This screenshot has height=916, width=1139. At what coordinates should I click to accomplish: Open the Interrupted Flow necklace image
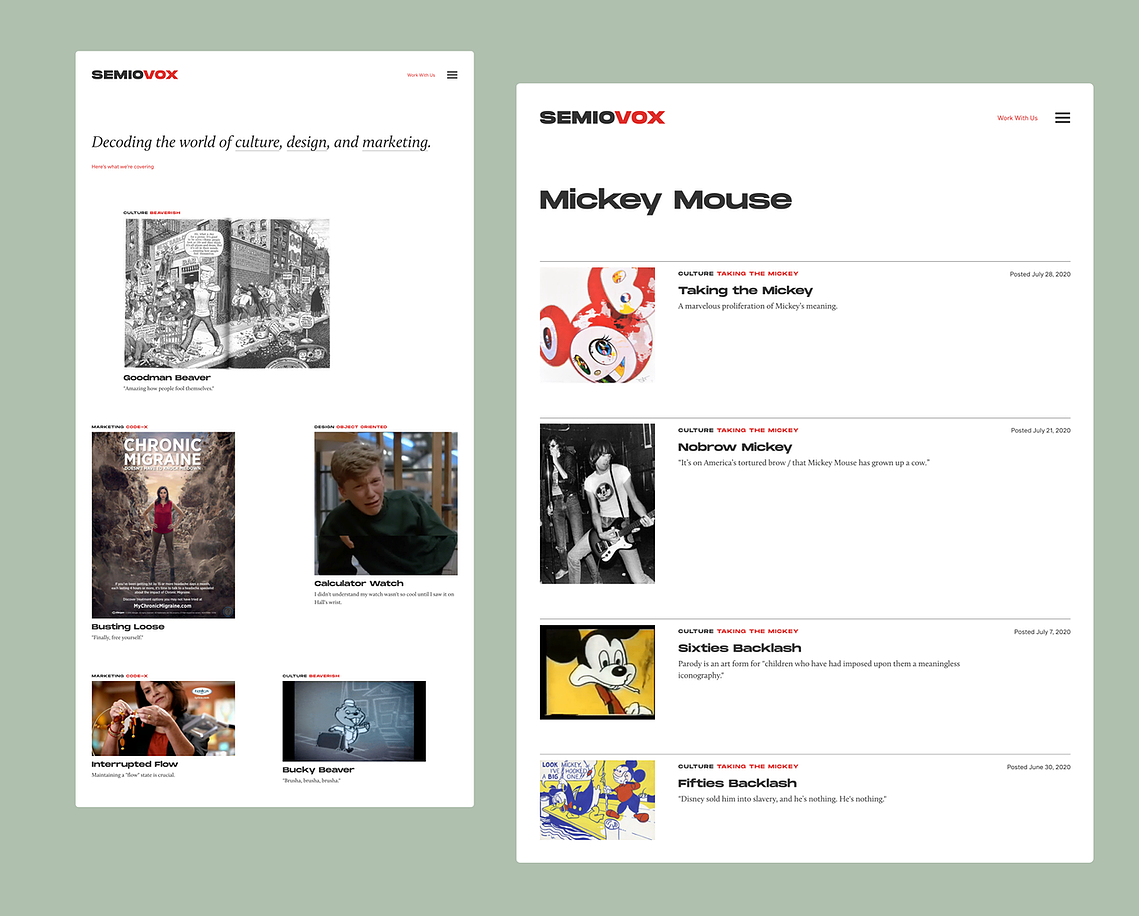(163, 718)
